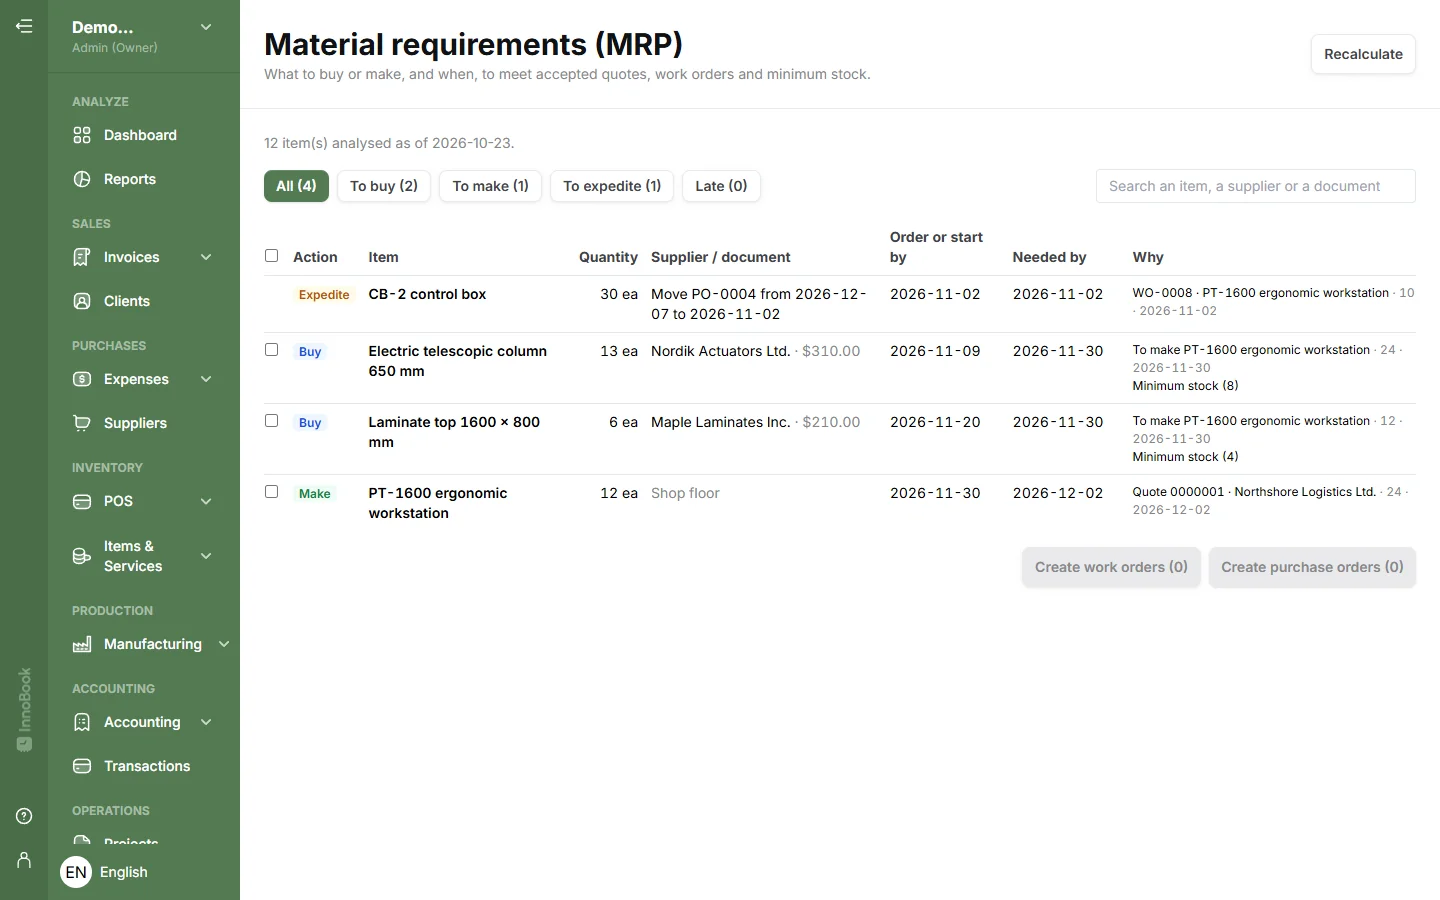Image resolution: width=1440 pixels, height=900 pixels.
Task: Click the EN language badge
Action: point(76,872)
